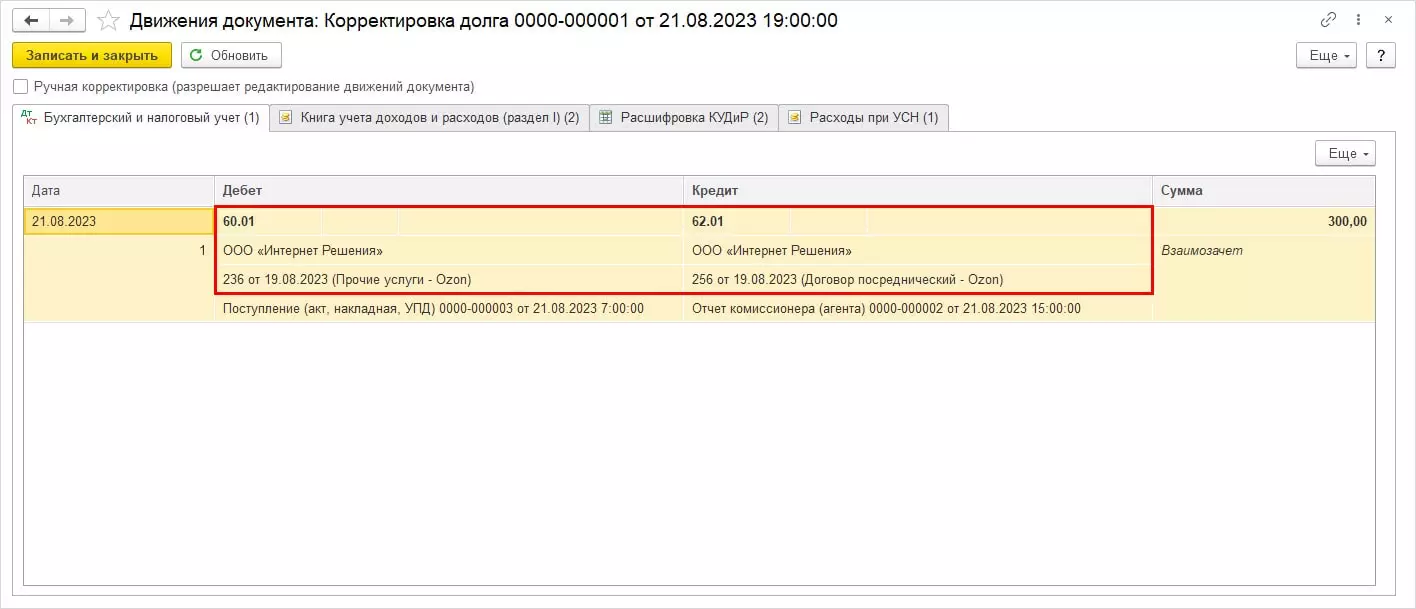Select the date cell 21.08.2023
Viewport: 1416px width, 609px height.
(119, 221)
